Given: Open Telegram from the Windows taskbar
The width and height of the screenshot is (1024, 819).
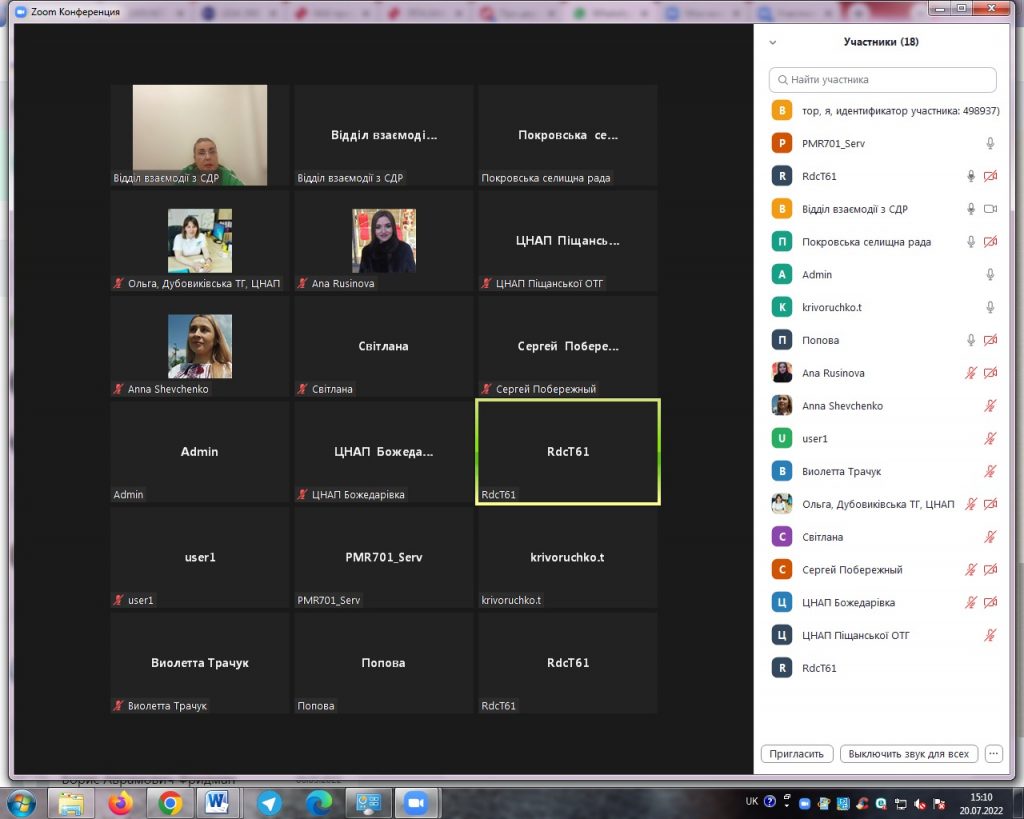Looking at the screenshot, I should point(269,802).
